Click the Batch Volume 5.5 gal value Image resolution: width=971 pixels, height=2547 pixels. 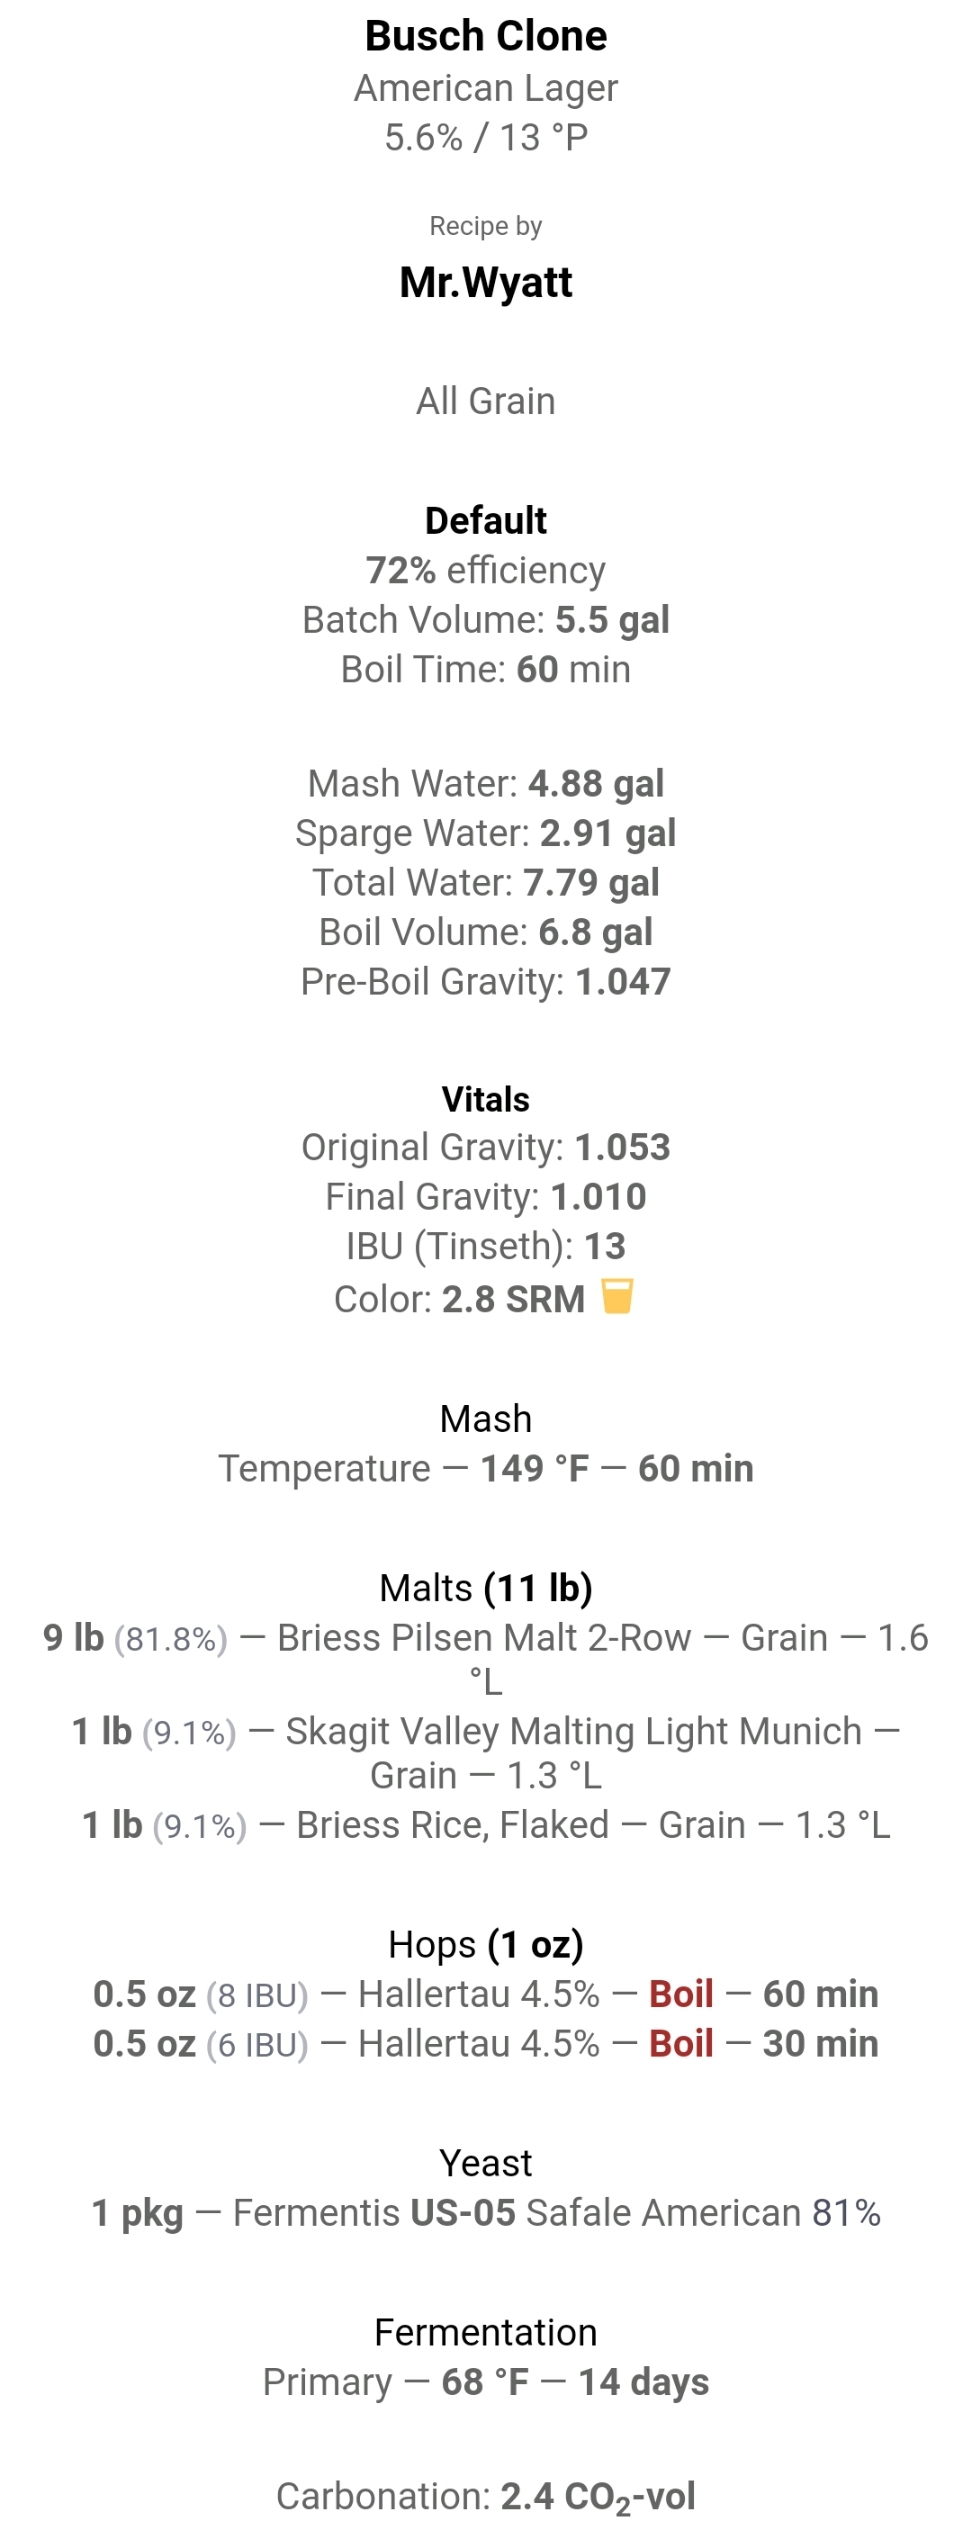point(612,620)
